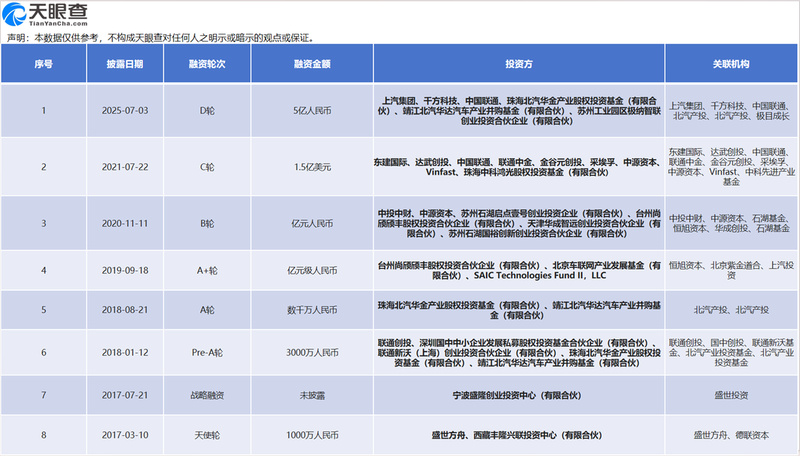Click the amount 数千万人民币
This screenshot has height=456, width=800.
[312, 310]
